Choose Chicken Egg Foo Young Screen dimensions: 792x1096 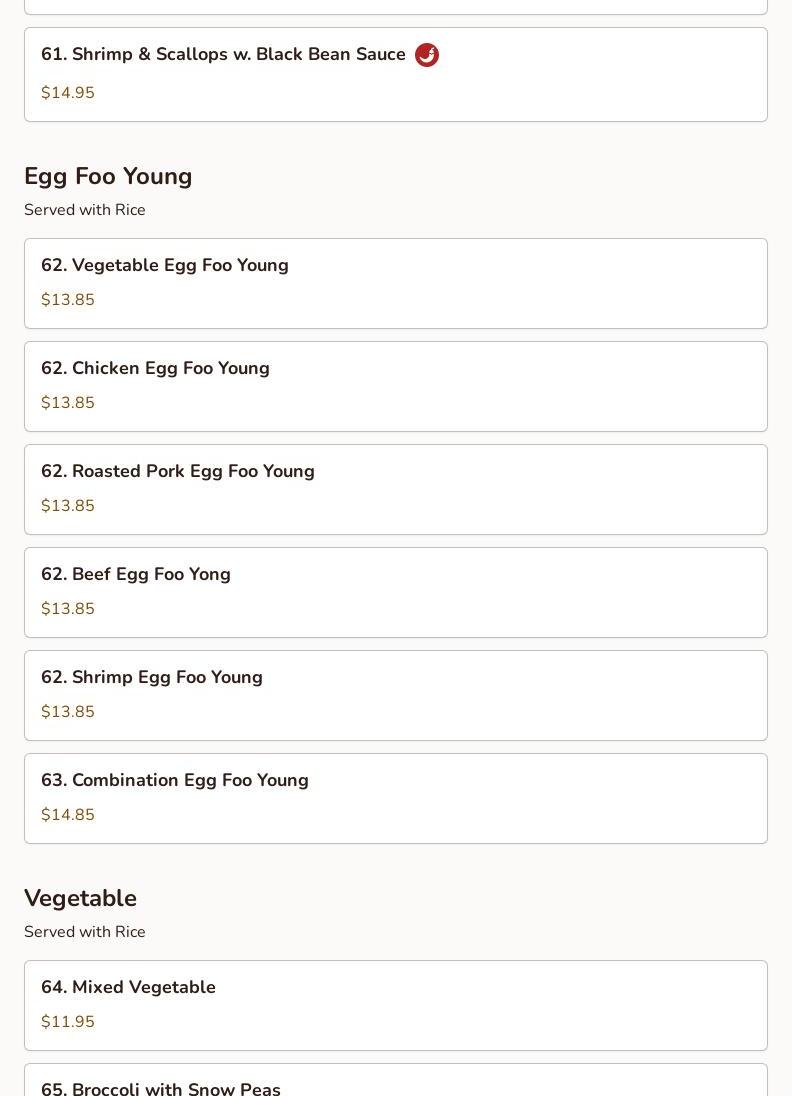click(155, 369)
